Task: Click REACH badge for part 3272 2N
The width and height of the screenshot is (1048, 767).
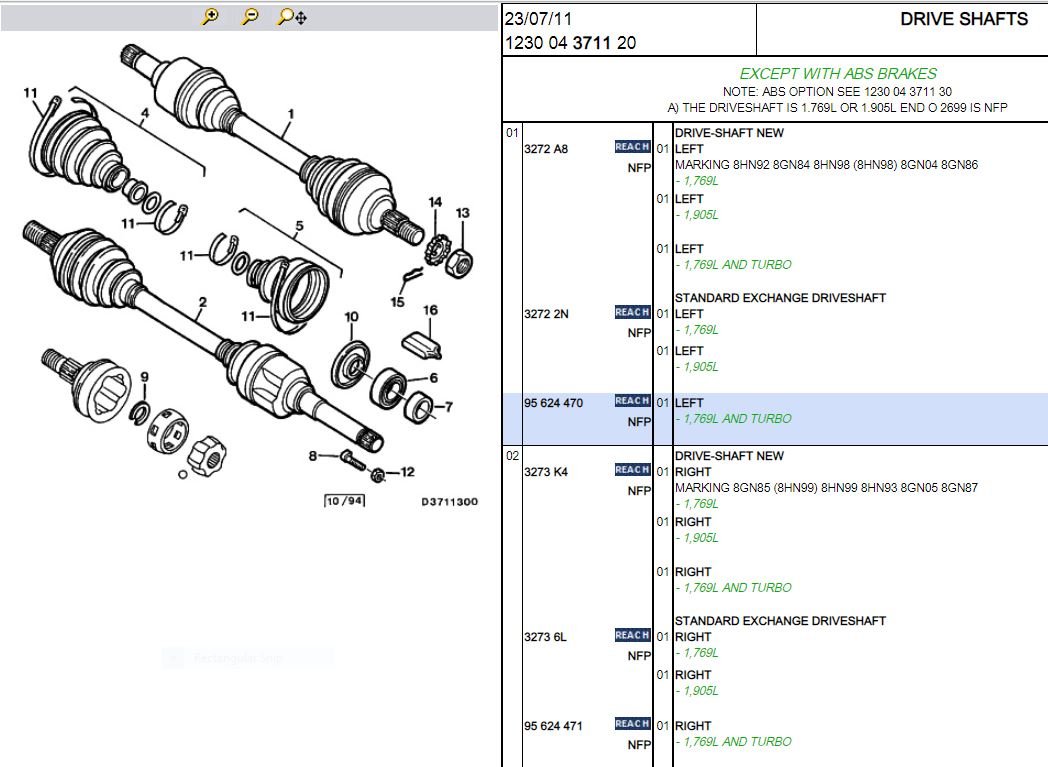Action: [632, 312]
